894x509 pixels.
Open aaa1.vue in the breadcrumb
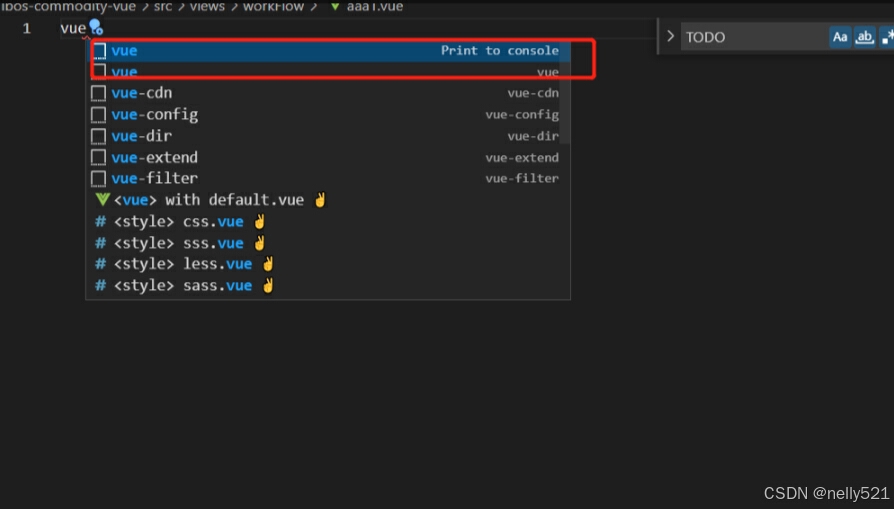click(375, 6)
